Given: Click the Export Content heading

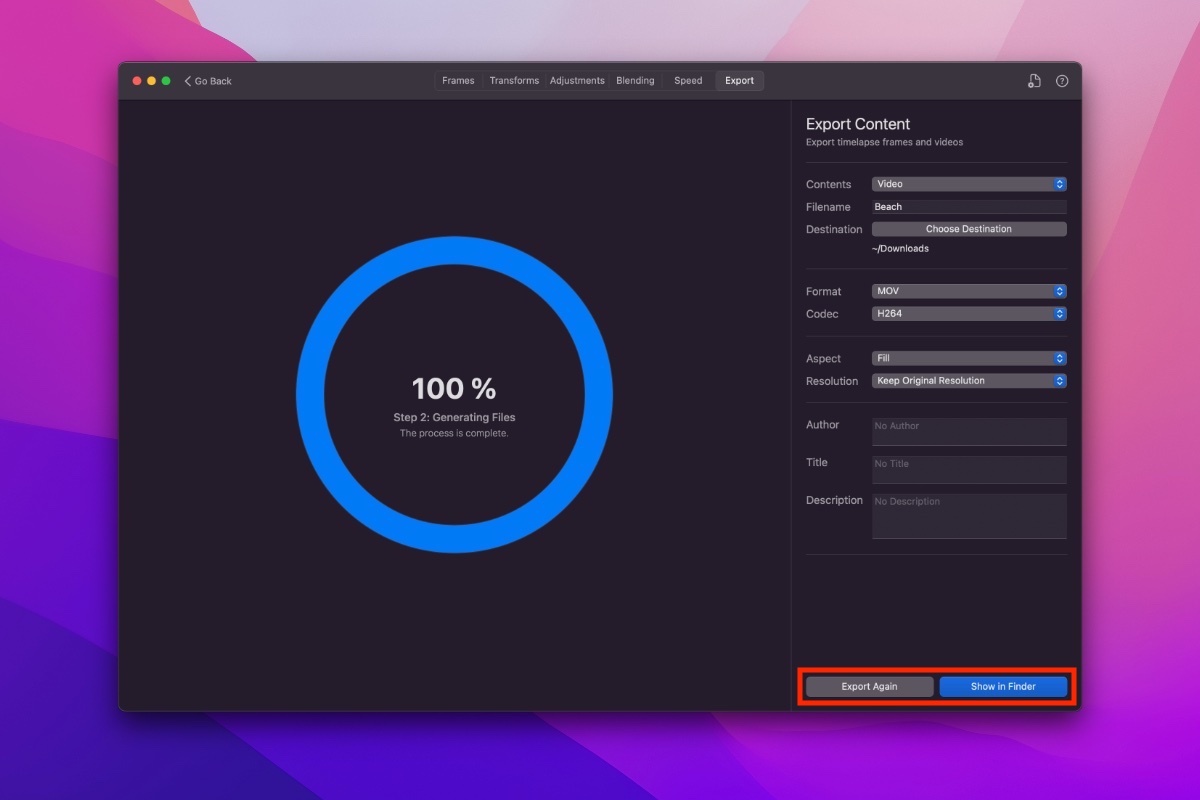Looking at the screenshot, I should [858, 124].
